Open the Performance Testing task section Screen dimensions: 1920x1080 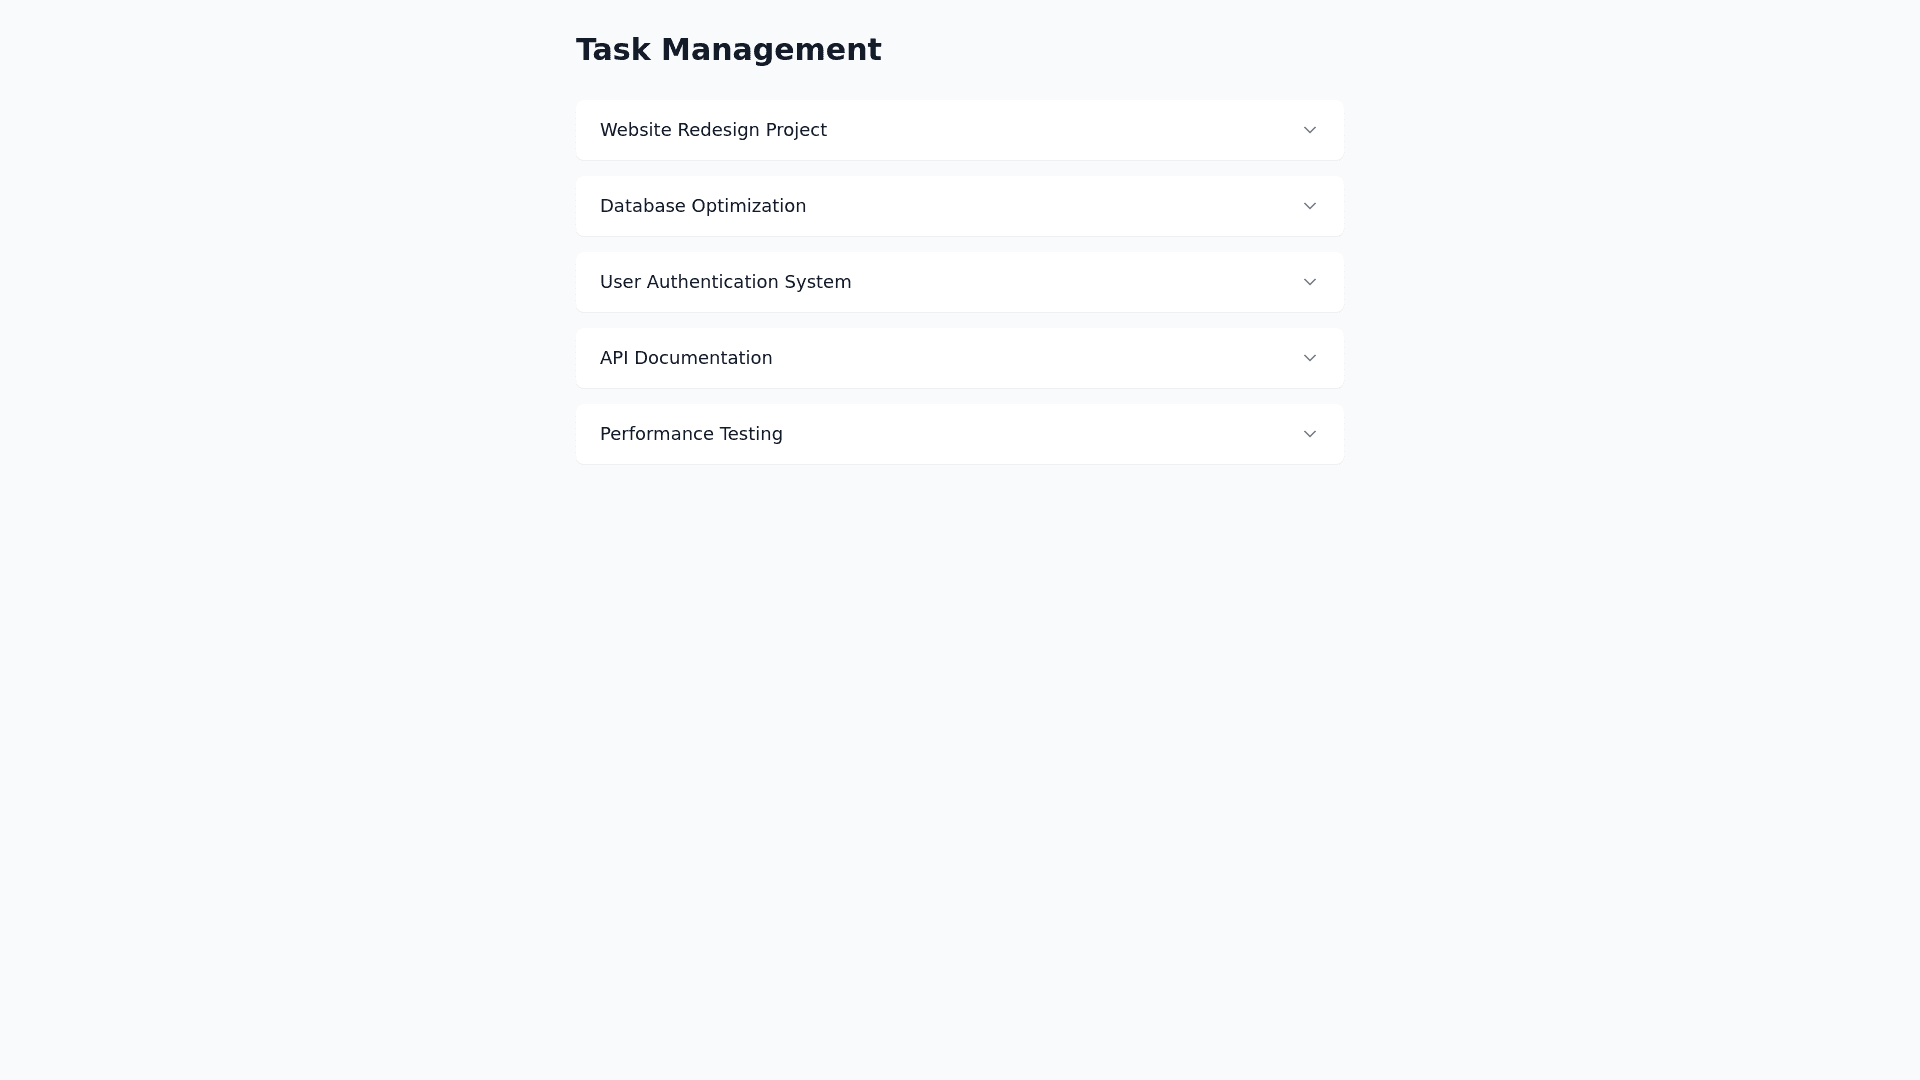[960, 434]
